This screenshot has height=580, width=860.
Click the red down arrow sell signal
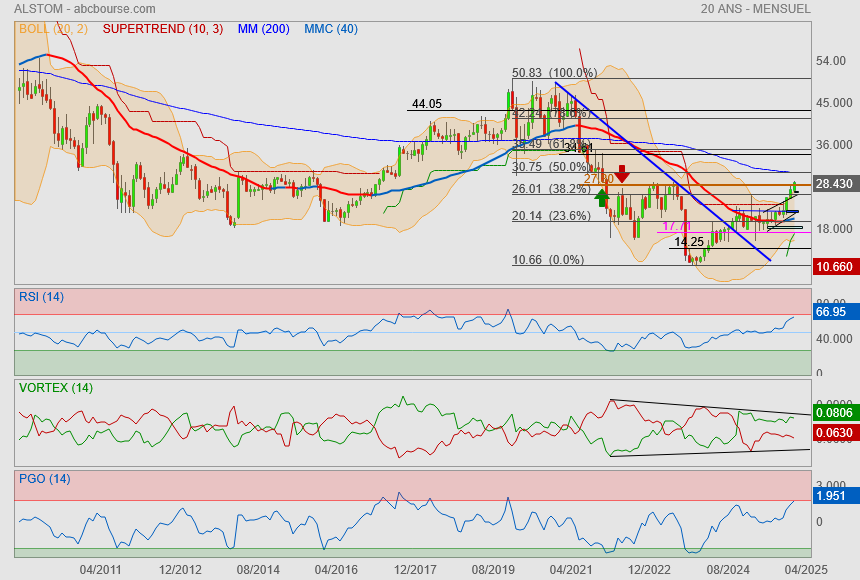click(x=622, y=173)
